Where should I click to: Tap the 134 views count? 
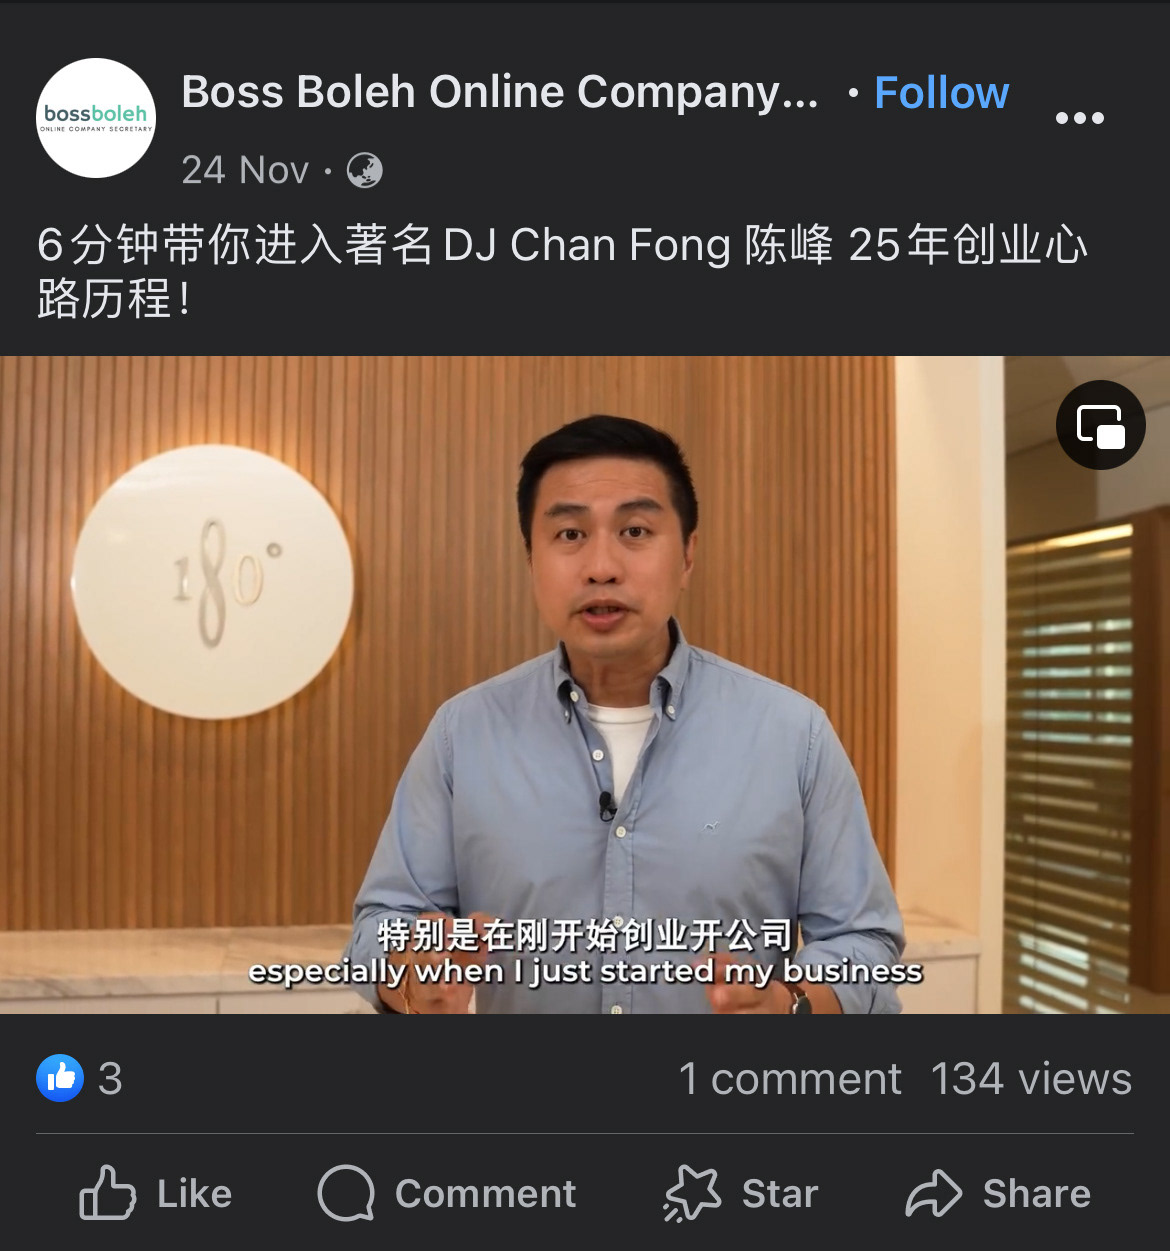1031,1079
